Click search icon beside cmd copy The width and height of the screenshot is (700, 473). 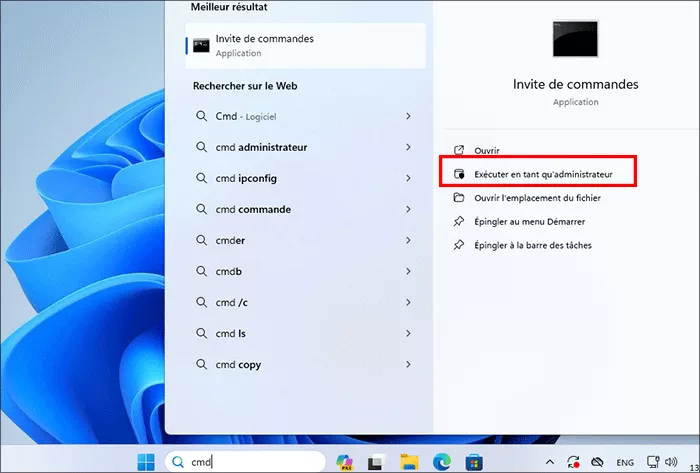(201, 364)
